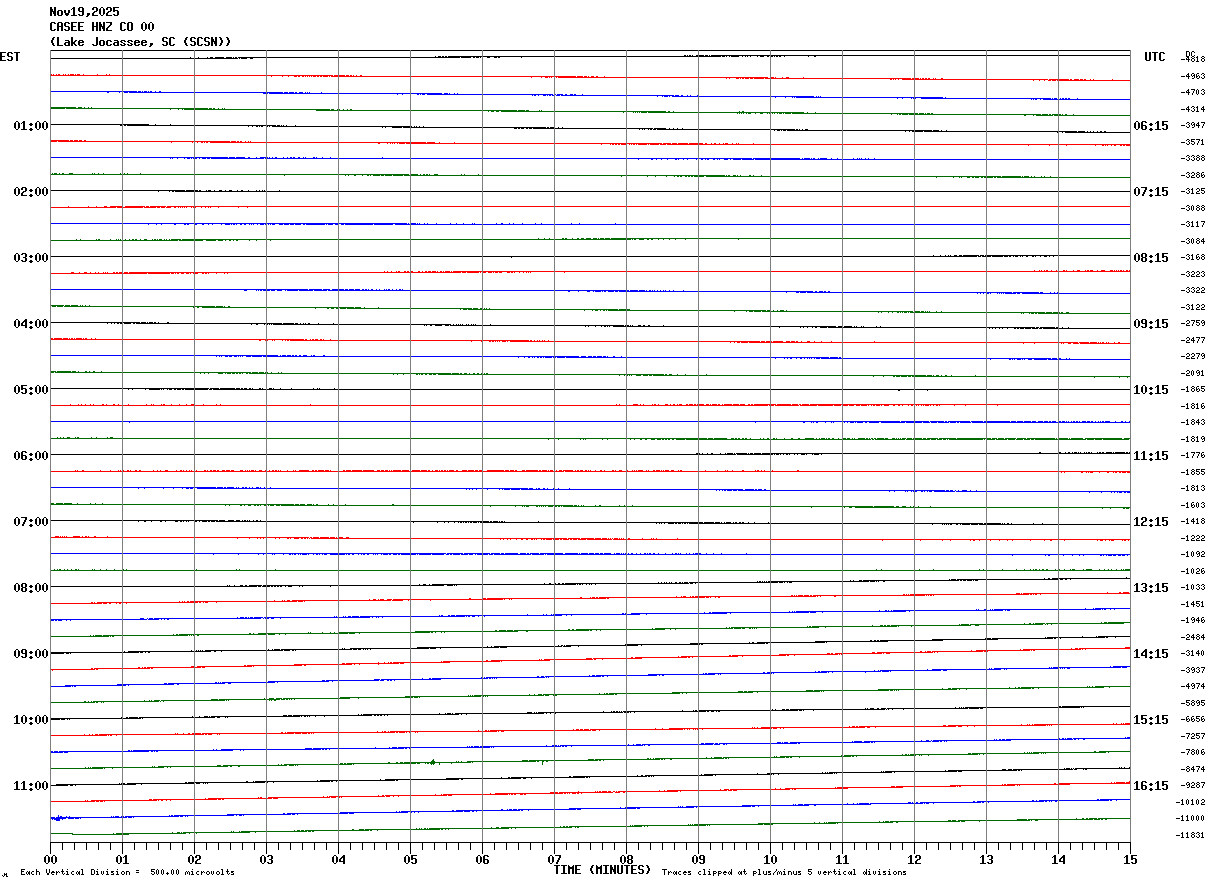Click the '07:15' UTC time label
Screen dimensions: 1210x886
[x=1151, y=192]
